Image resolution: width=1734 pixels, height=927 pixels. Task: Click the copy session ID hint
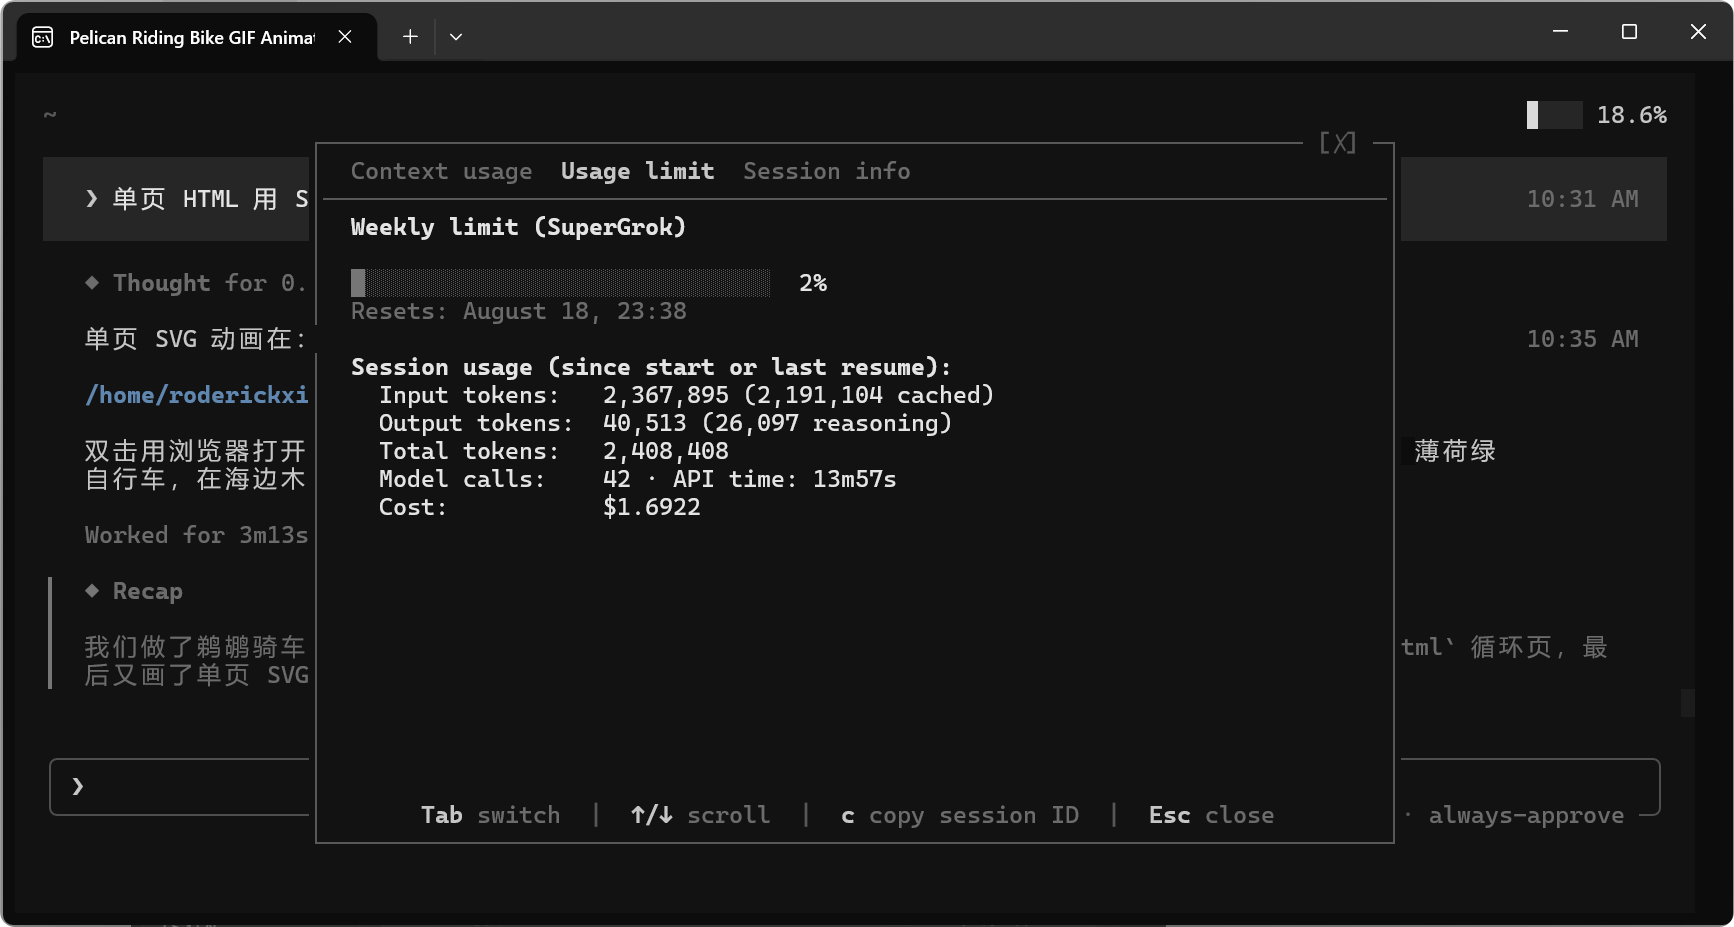[960, 815]
